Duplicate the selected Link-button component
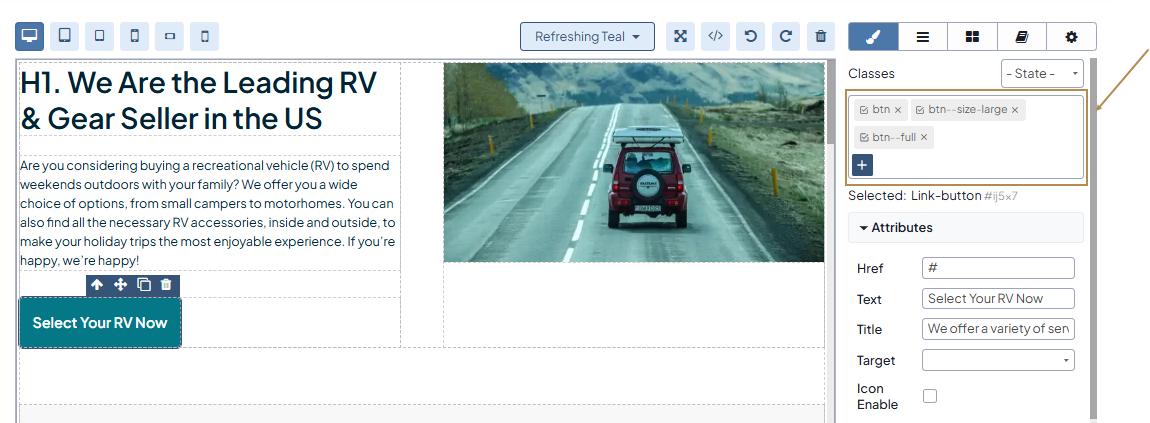The height and width of the screenshot is (423, 1150). point(144,285)
